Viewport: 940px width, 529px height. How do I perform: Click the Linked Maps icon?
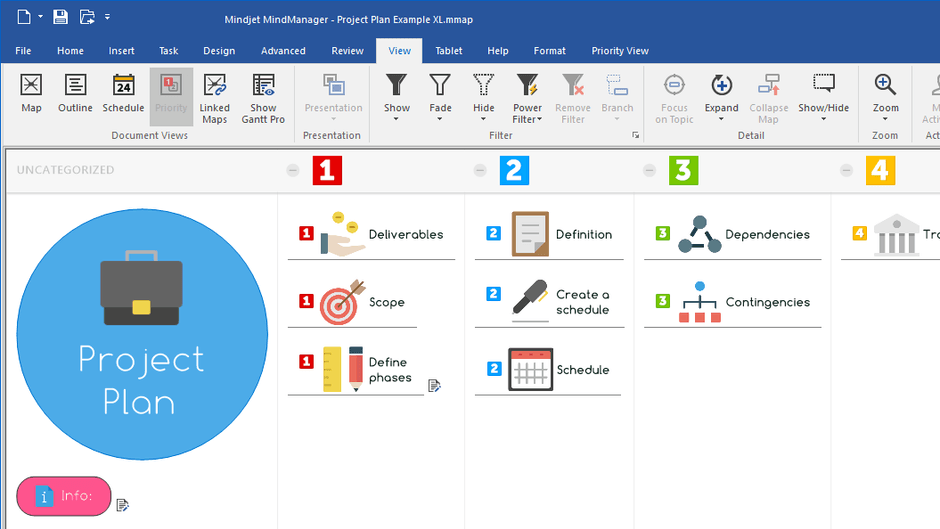point(214,96)
